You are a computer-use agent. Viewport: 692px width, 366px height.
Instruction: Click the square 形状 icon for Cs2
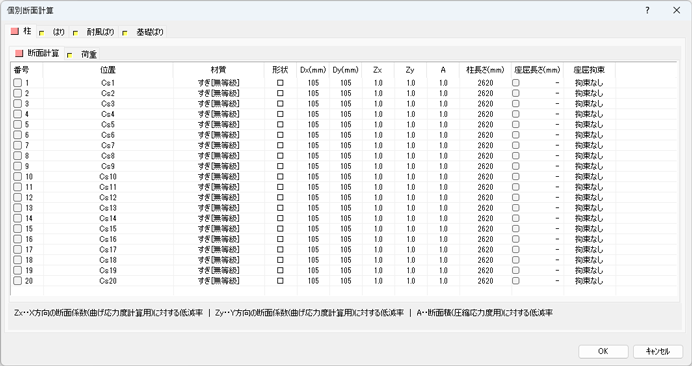tap(280, 93)
